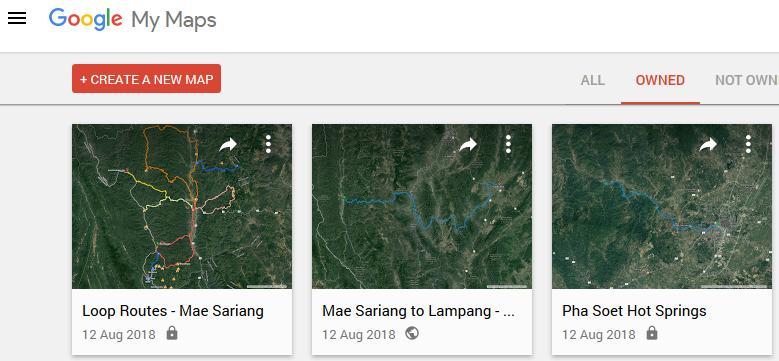Share the Loop Routes - Mae Sariang map
This screenshot has width=779, height=361.
tap(228, 145)
